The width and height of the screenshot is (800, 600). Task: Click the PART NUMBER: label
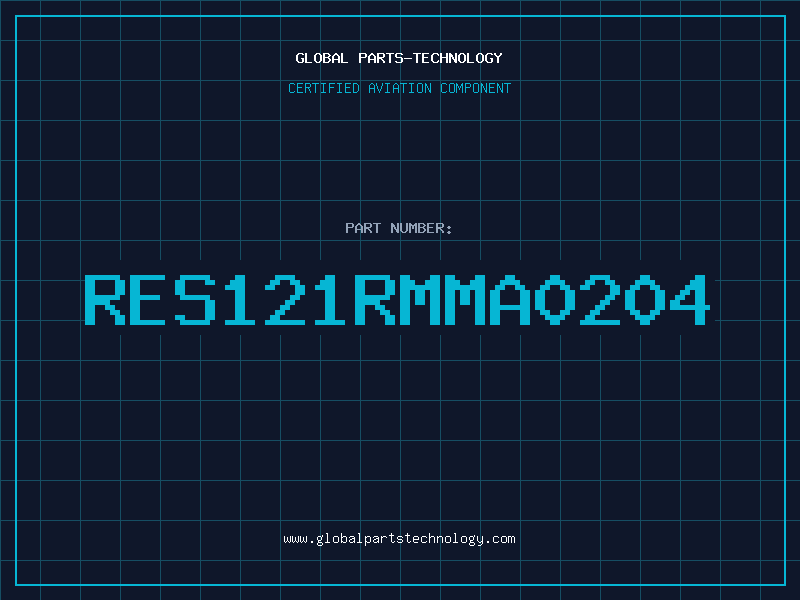[399, 228]
